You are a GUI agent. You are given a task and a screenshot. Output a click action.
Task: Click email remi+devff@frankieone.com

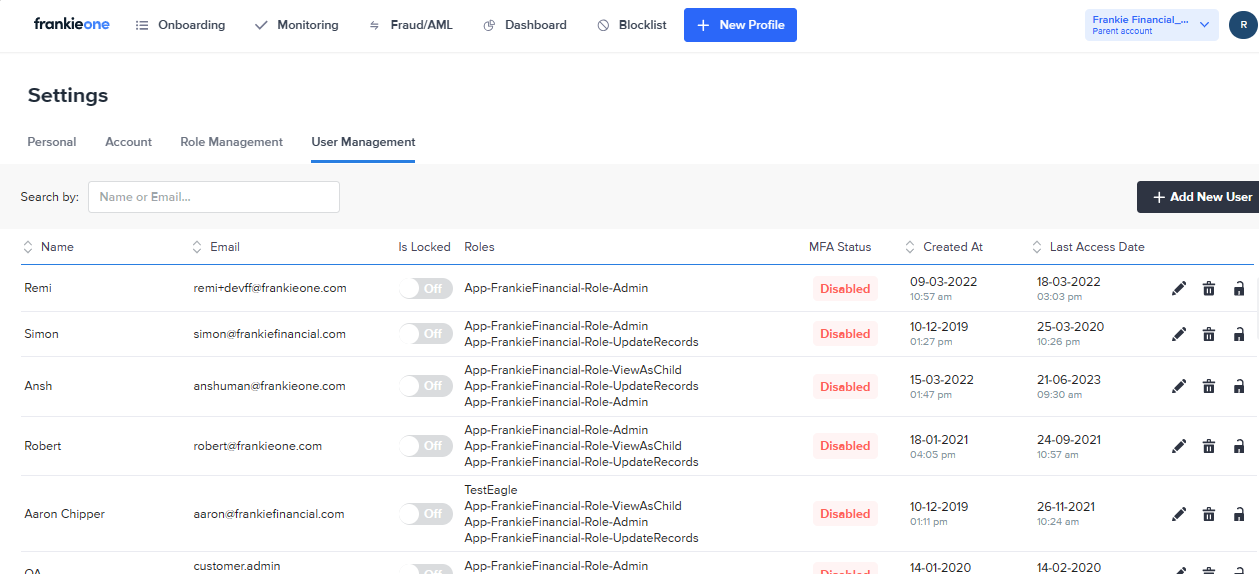pyautogui.click(x=270, y=288)
